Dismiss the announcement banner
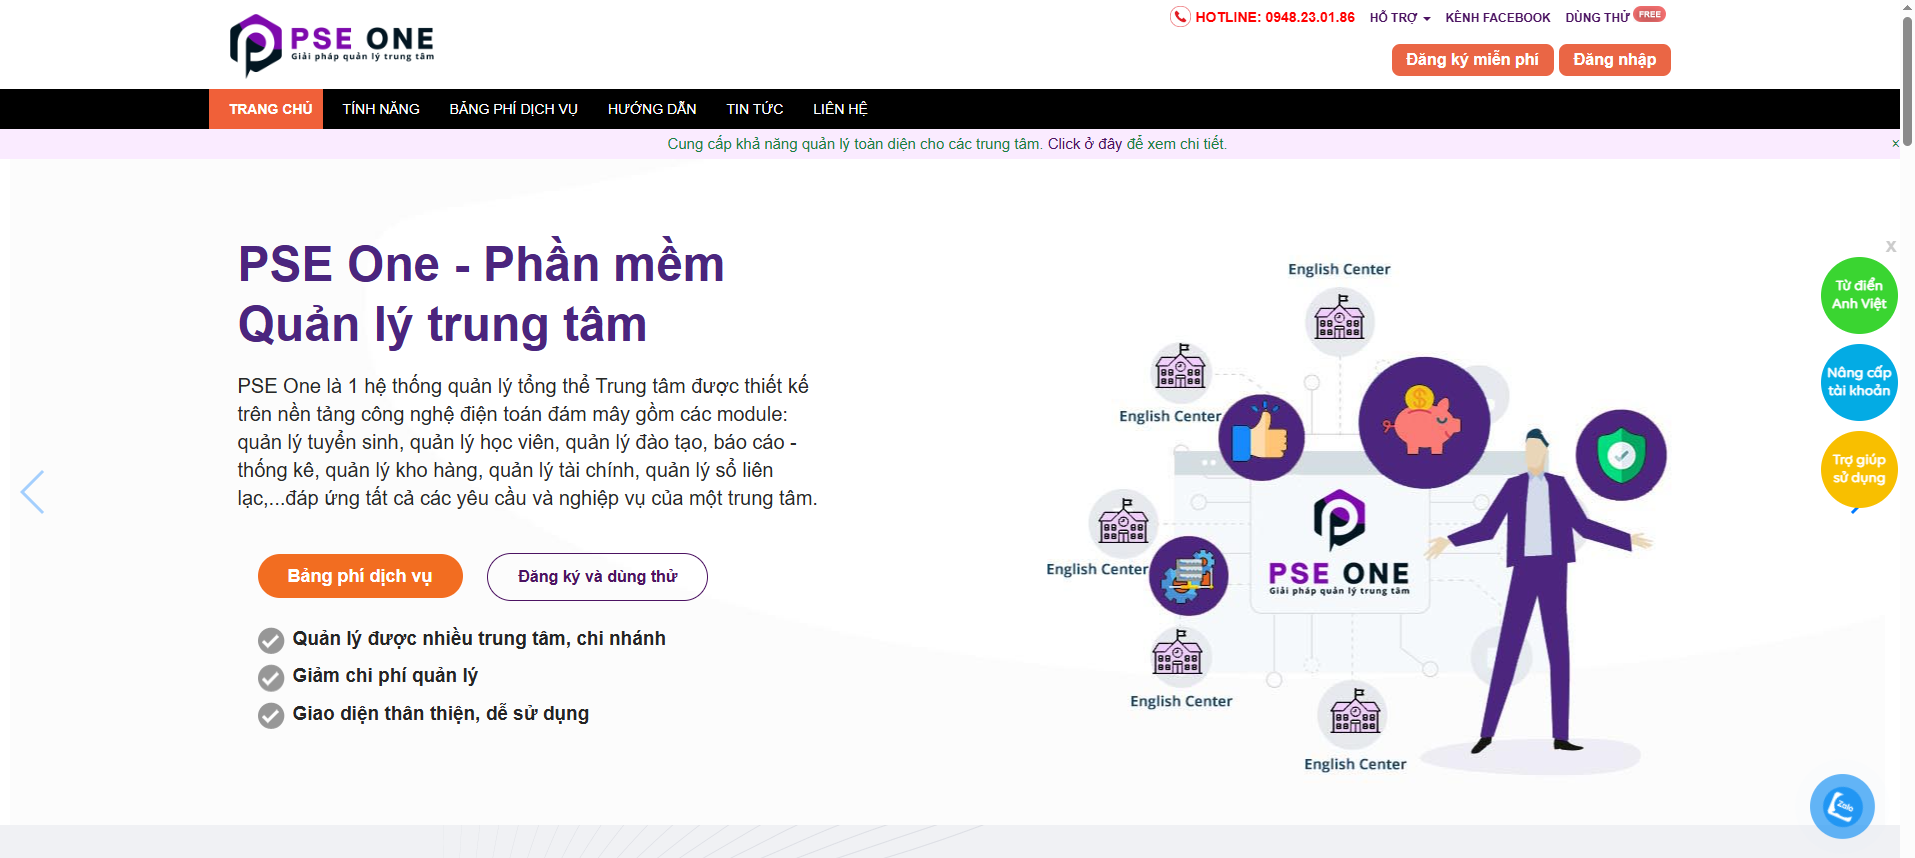Screen dimensions: 1915x858 click(x=1895, y=144)
